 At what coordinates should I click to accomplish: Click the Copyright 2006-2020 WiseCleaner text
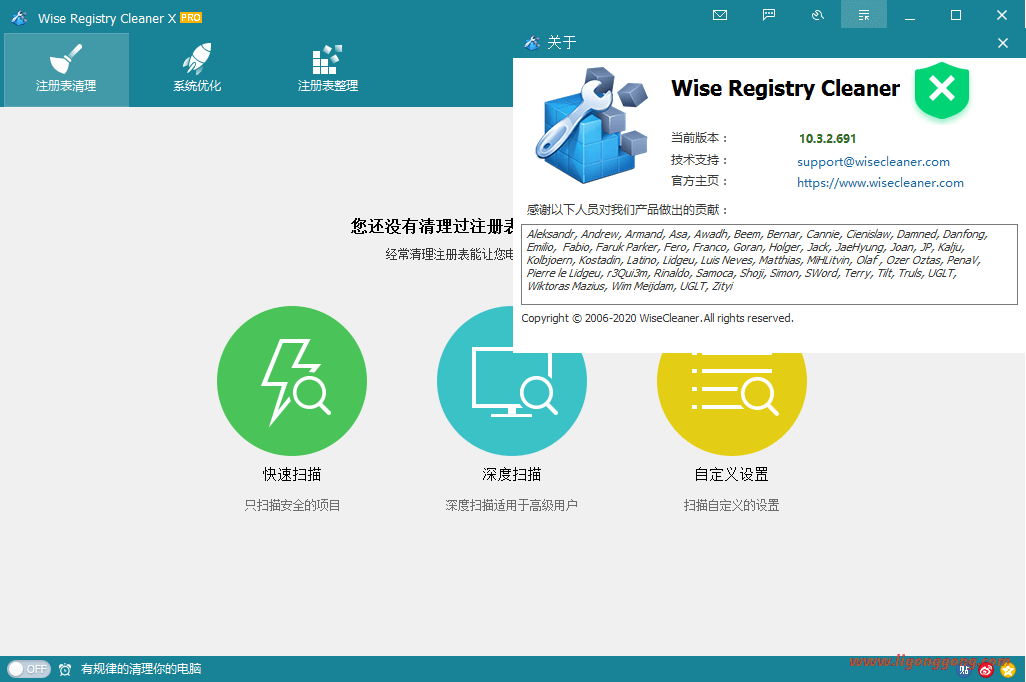click(657, 318)
